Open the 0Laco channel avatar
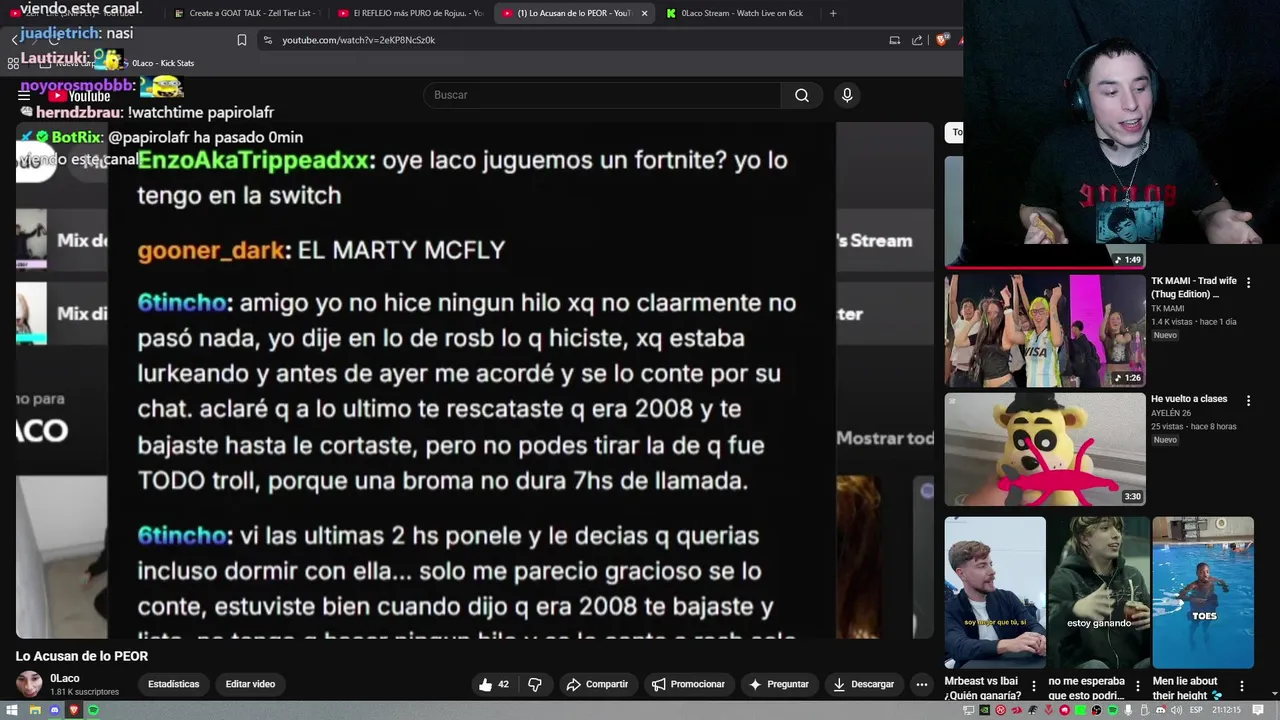This screenshot has width=1280, height=720. [29, 684]
